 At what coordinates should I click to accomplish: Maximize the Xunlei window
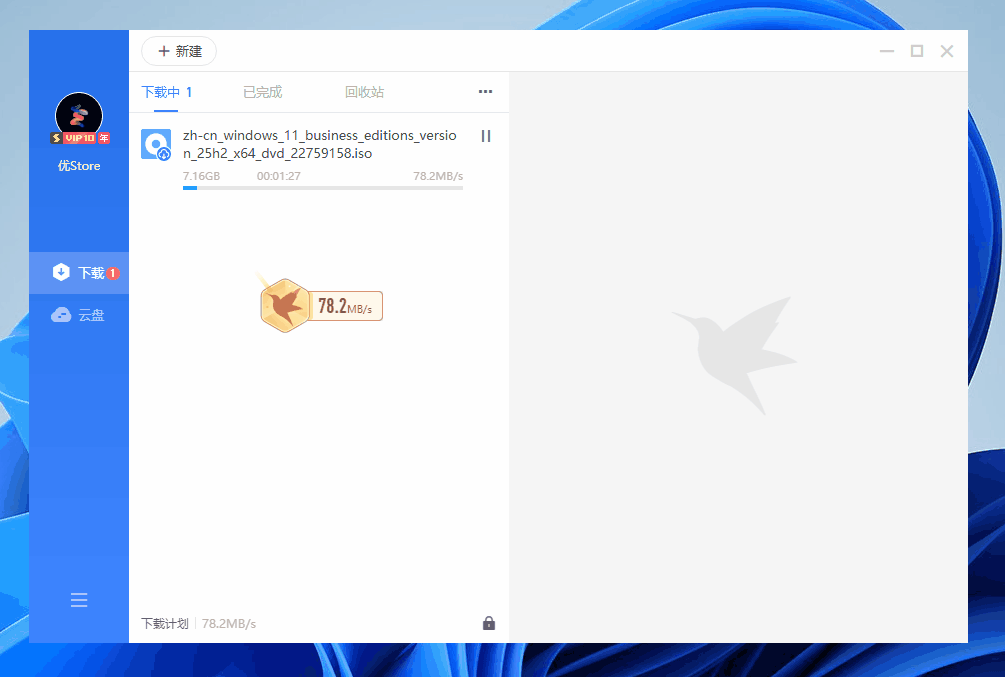917,51
